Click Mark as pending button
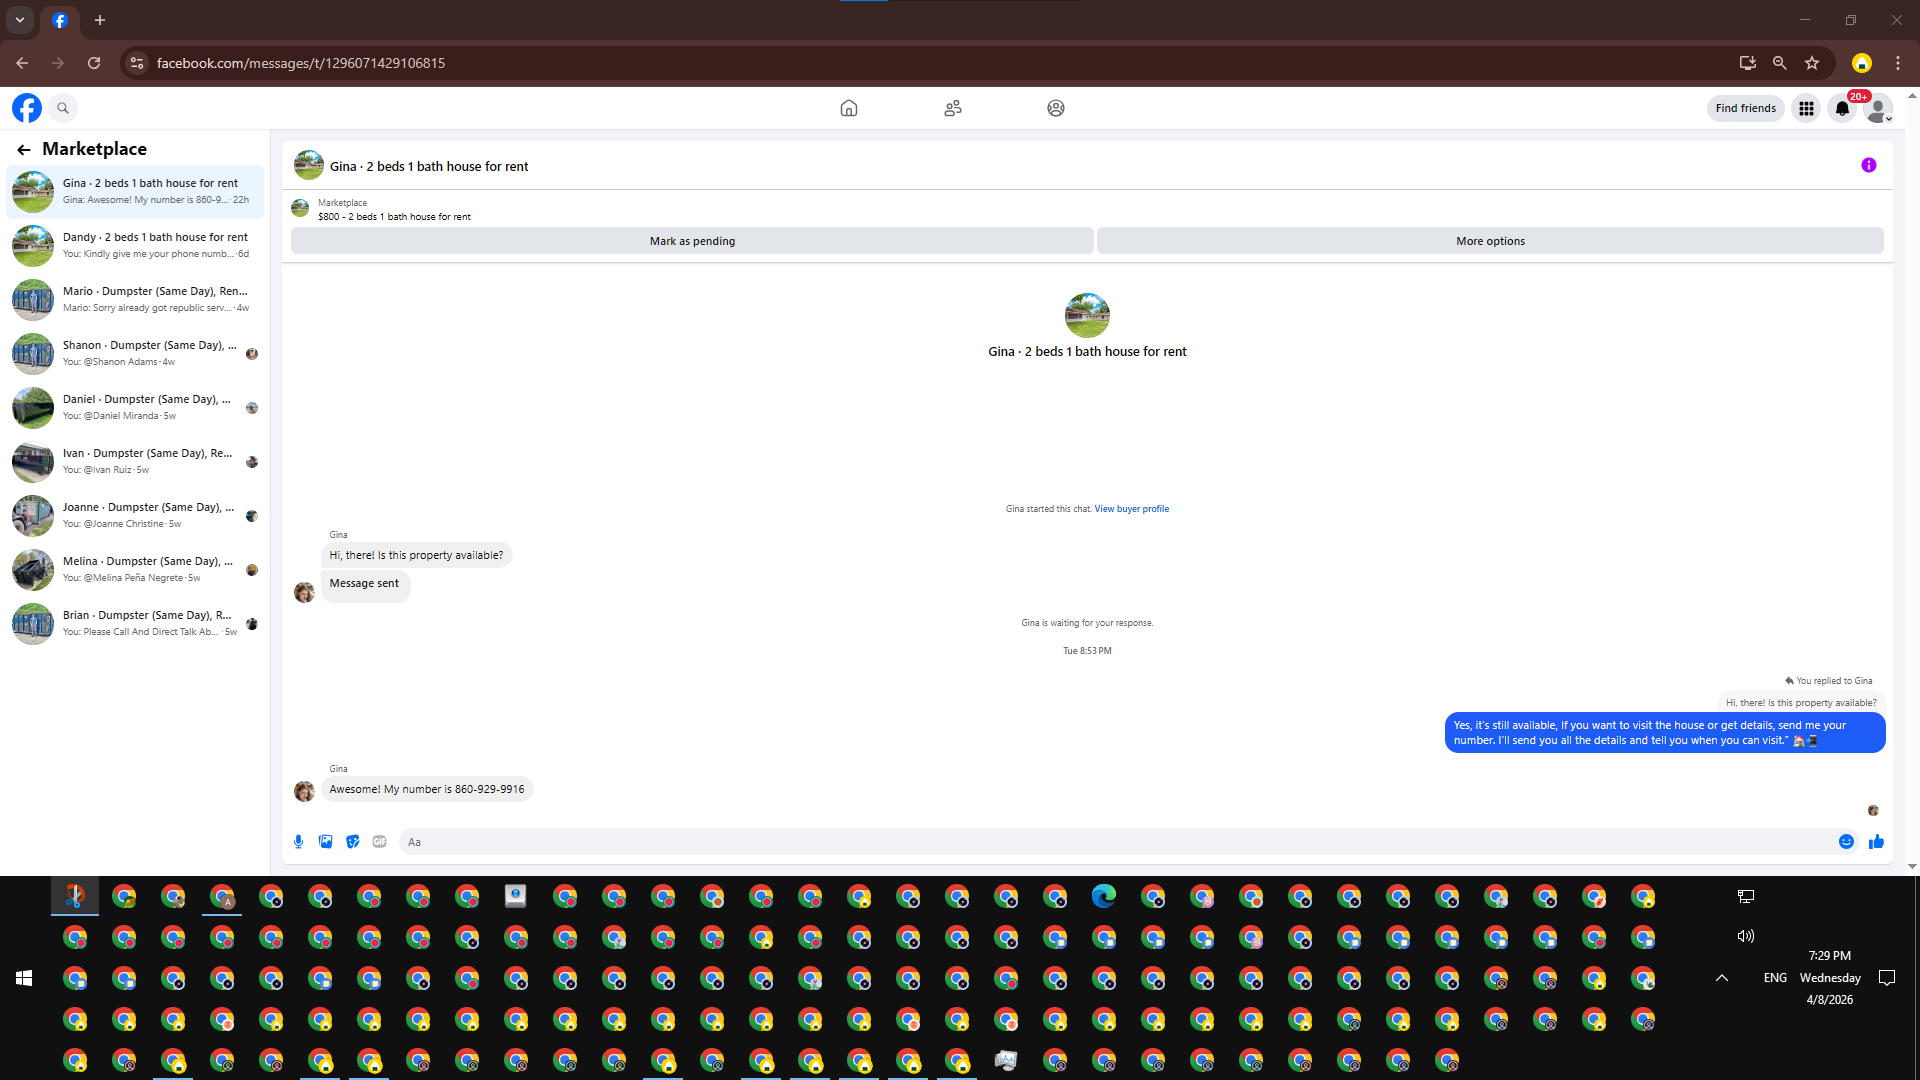The width and height of the screenshot is (1920, 1080). tap(692, 241)
